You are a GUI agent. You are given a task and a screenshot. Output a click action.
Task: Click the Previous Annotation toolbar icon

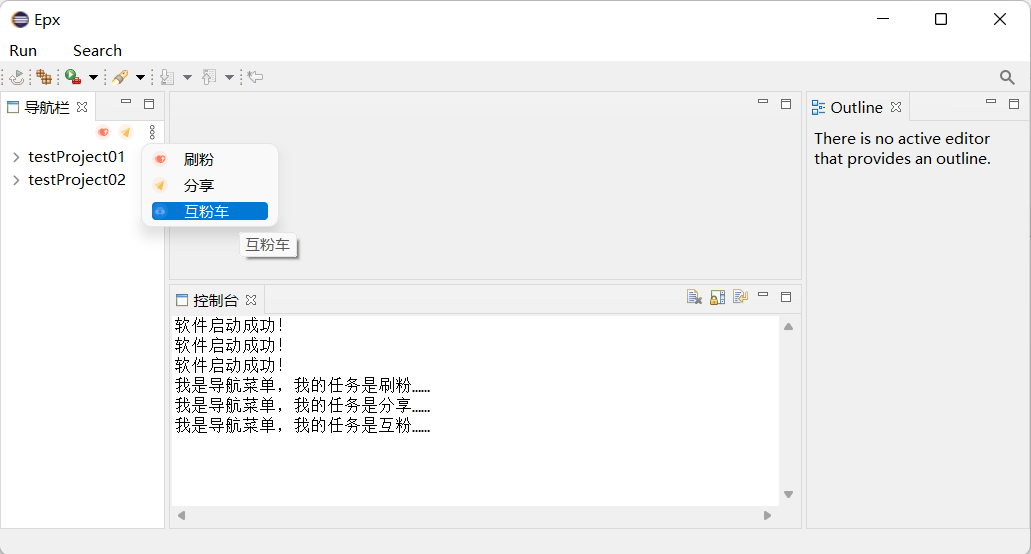pyautogui.click(x=209, y=77)
